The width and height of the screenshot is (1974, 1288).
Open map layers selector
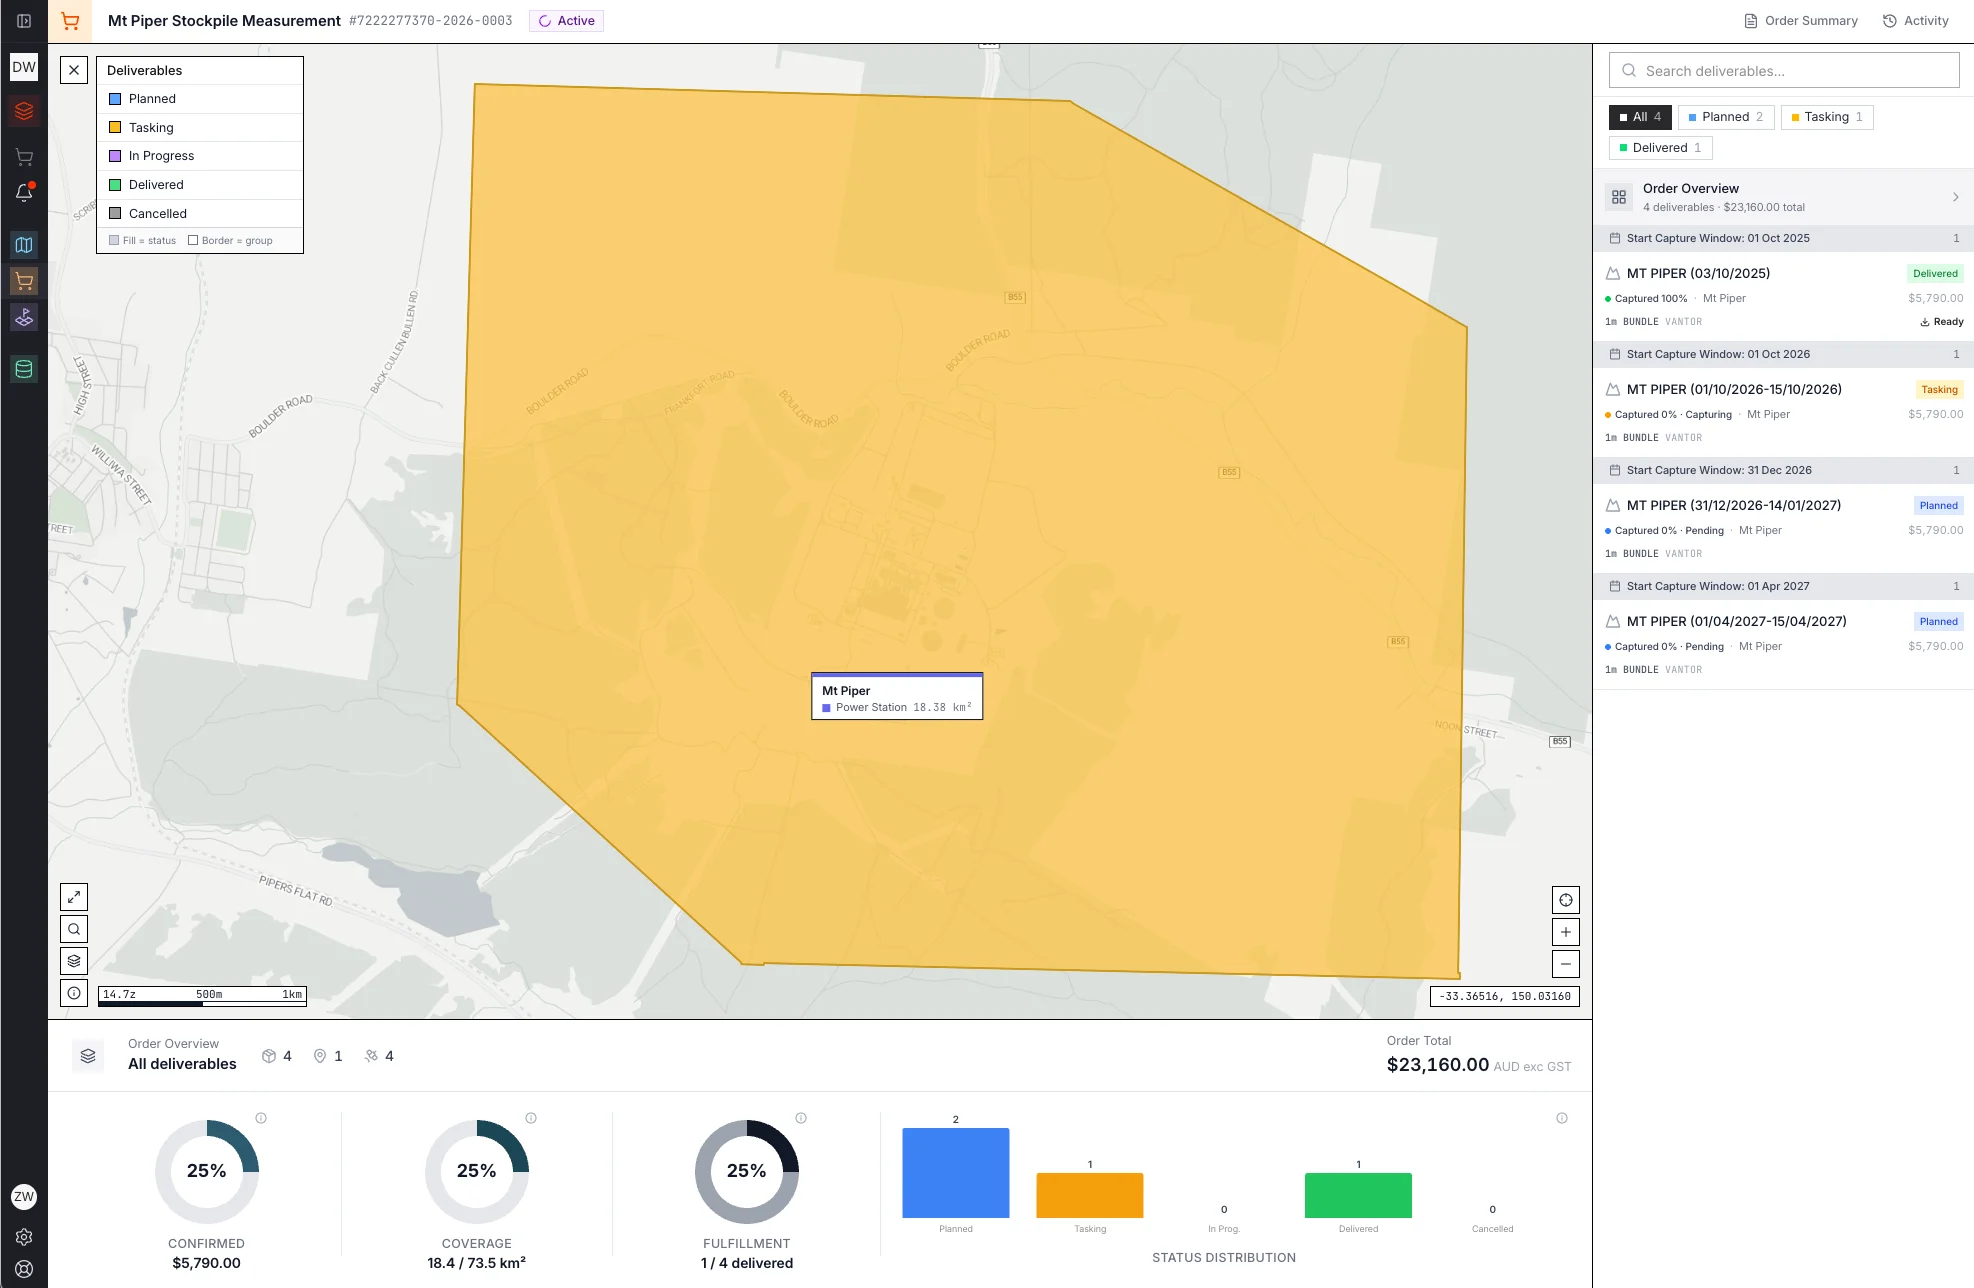coord(74,961)
